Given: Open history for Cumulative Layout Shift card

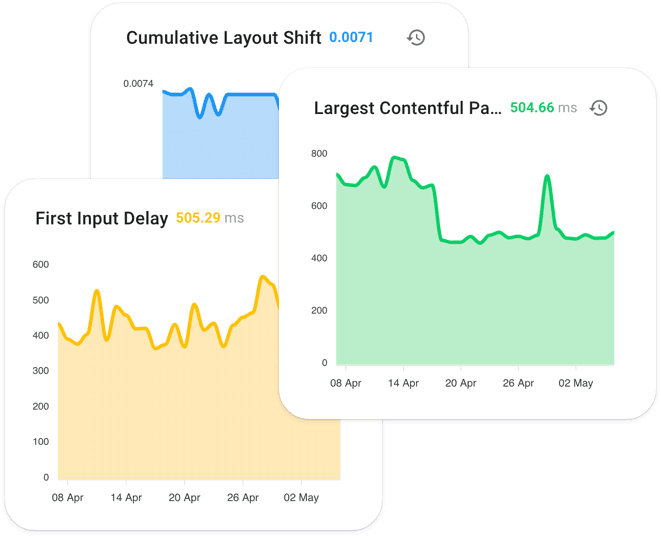Looking at the screenshot, I should (x=416, y=38).
